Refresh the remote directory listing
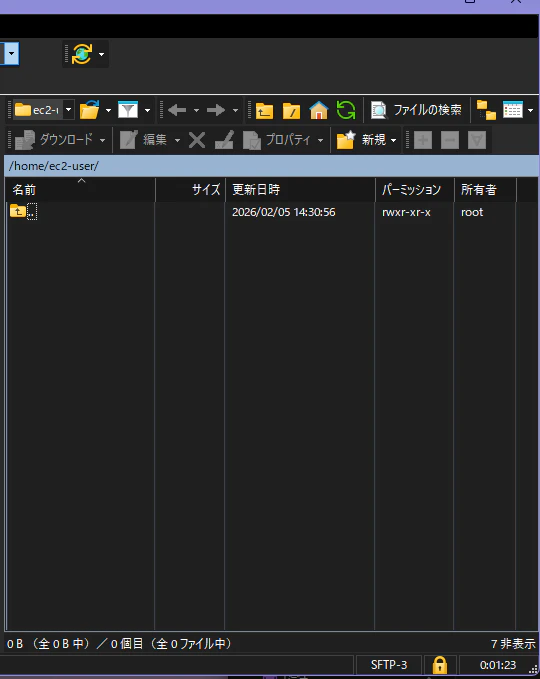This screenshot has height=679, width=540. tap(346, 110)
